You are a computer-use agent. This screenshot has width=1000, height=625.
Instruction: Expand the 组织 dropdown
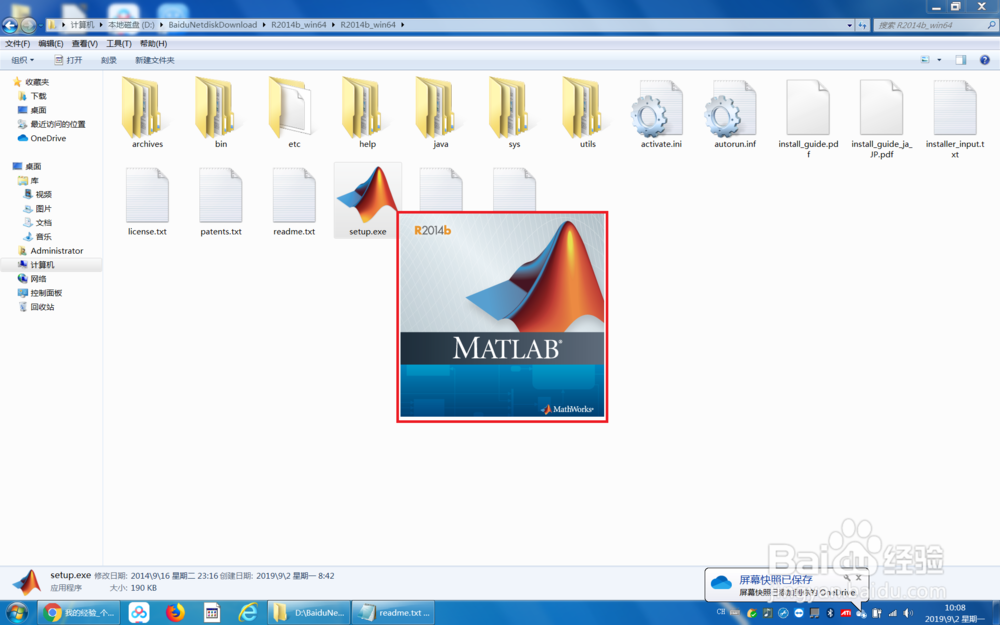click(x=22, y=60)
